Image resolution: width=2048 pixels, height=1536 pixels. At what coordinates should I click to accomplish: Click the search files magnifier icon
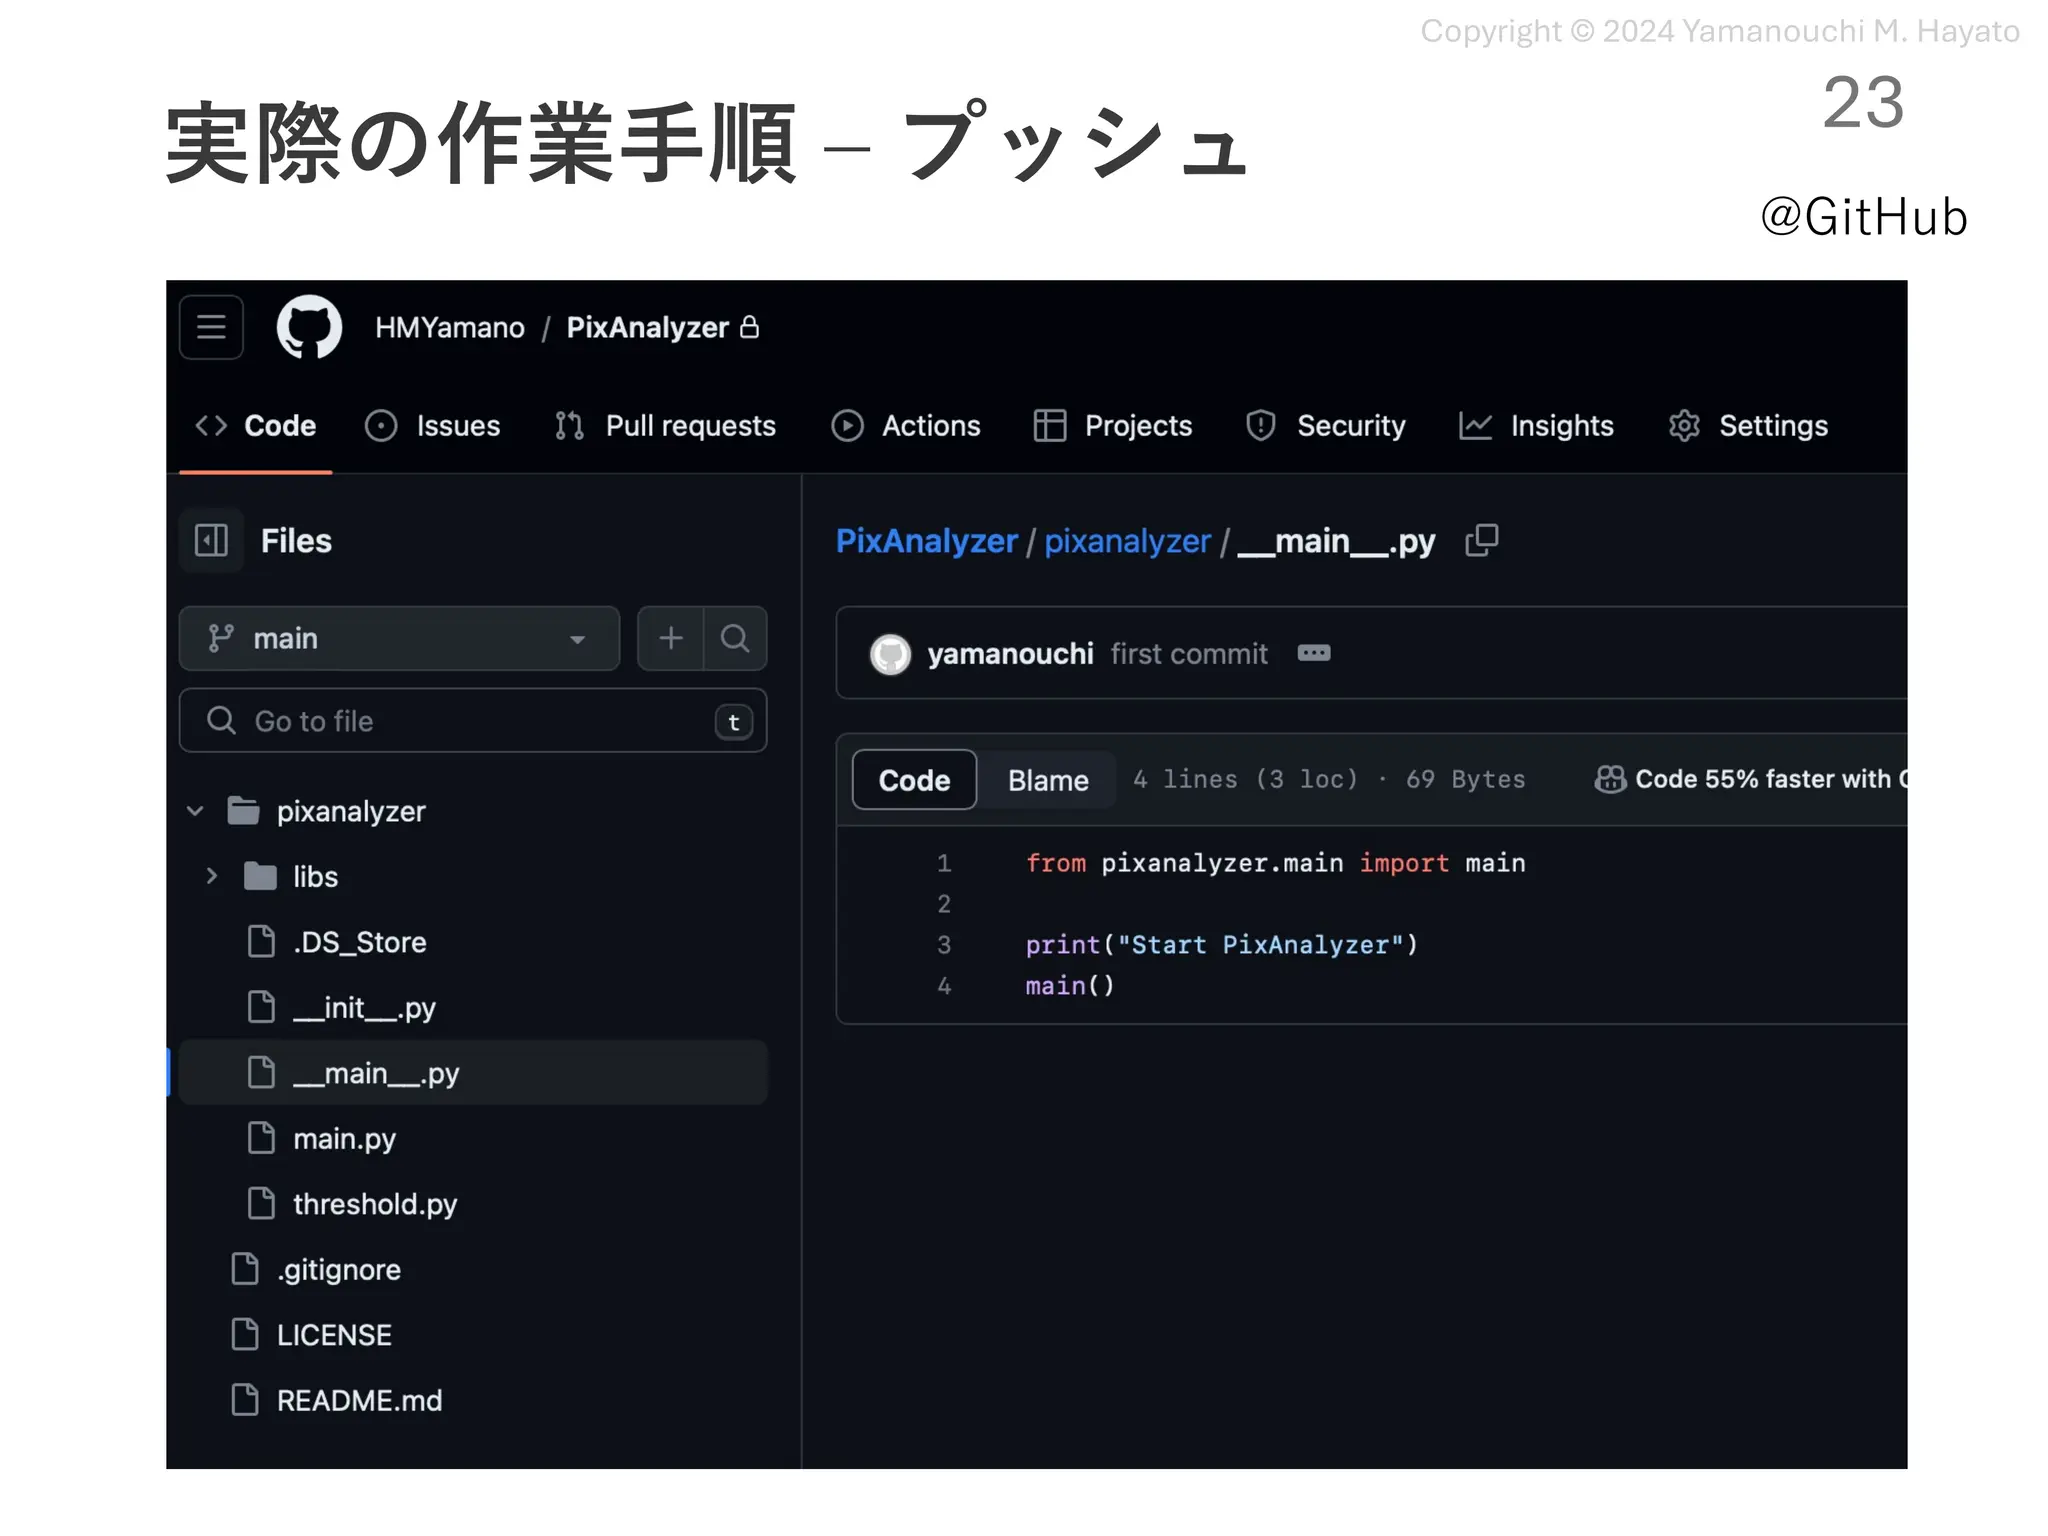pos(735,638)
